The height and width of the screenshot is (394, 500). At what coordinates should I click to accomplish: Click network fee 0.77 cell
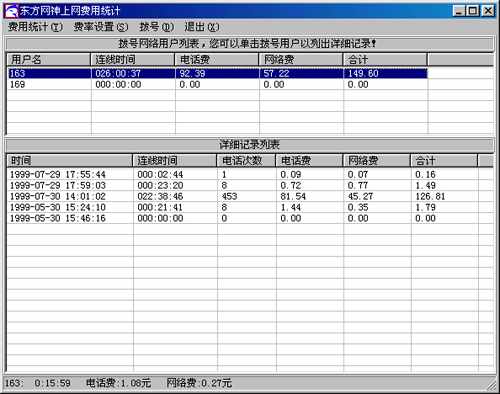358,185
